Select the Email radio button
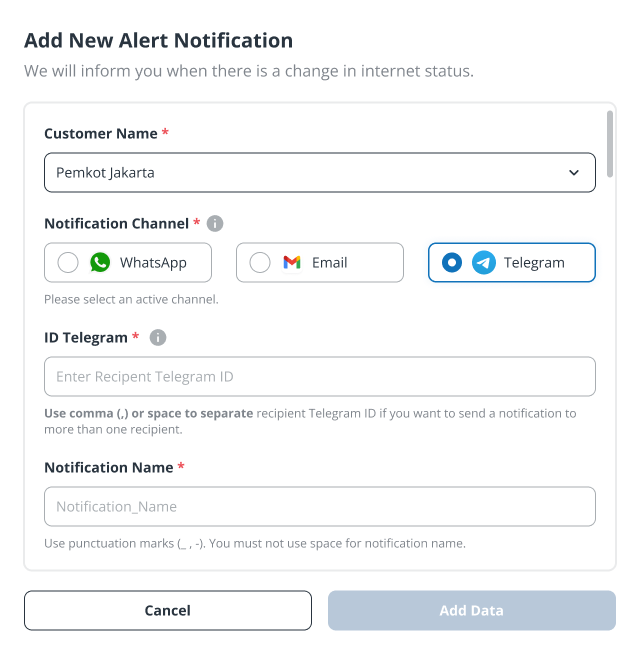This screenshot has height=655, width=640. coord(259,262)
